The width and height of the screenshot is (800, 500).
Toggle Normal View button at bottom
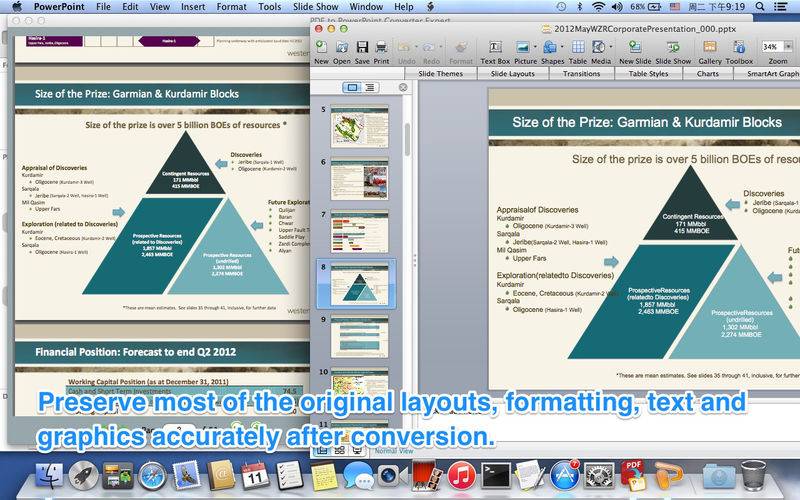[x=321, y=451]
